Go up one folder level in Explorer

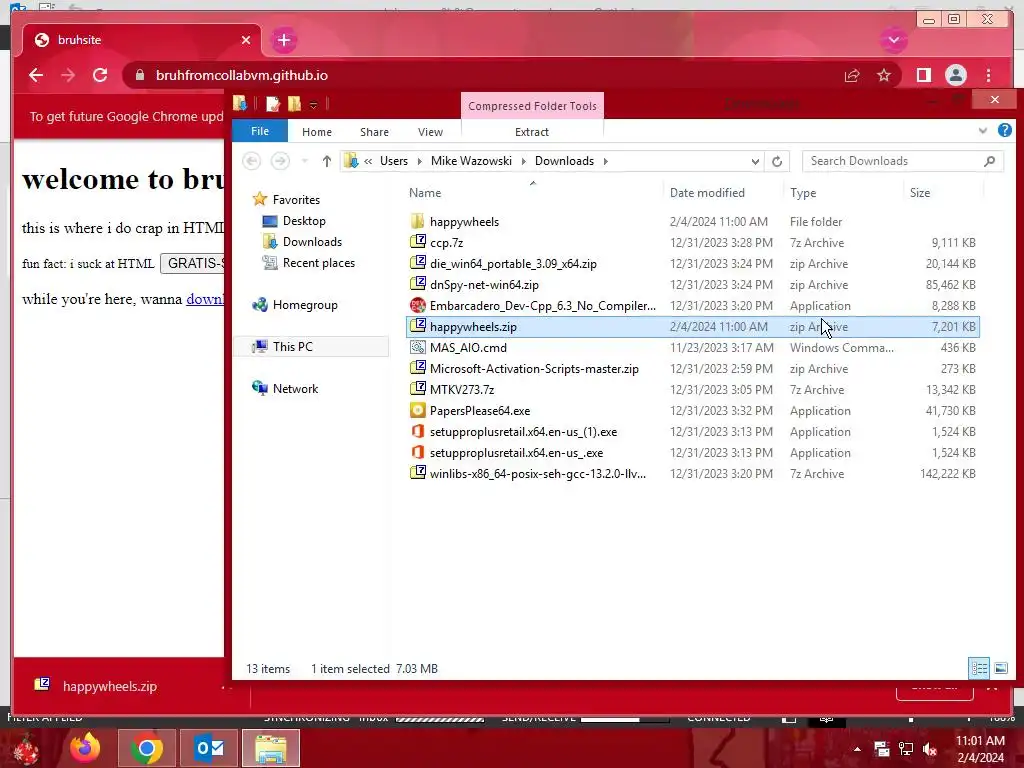pyautogui.click(x=327, y=161)
